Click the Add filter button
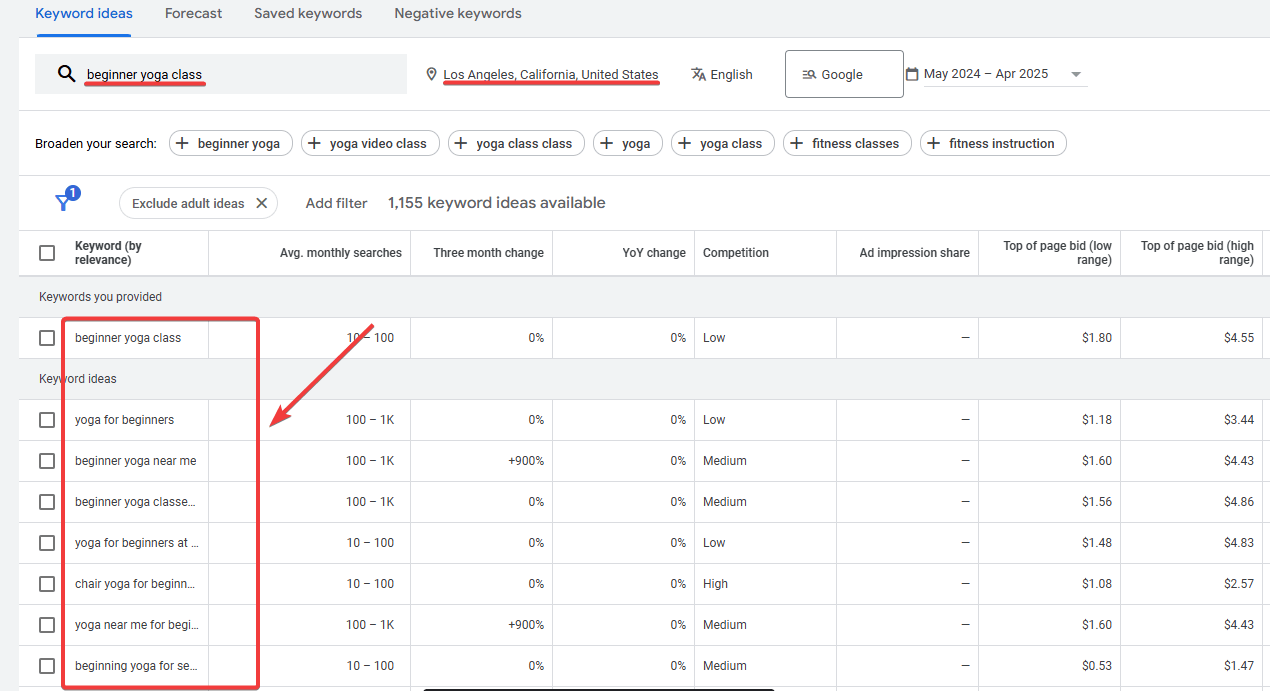 (x=336, y=202)
